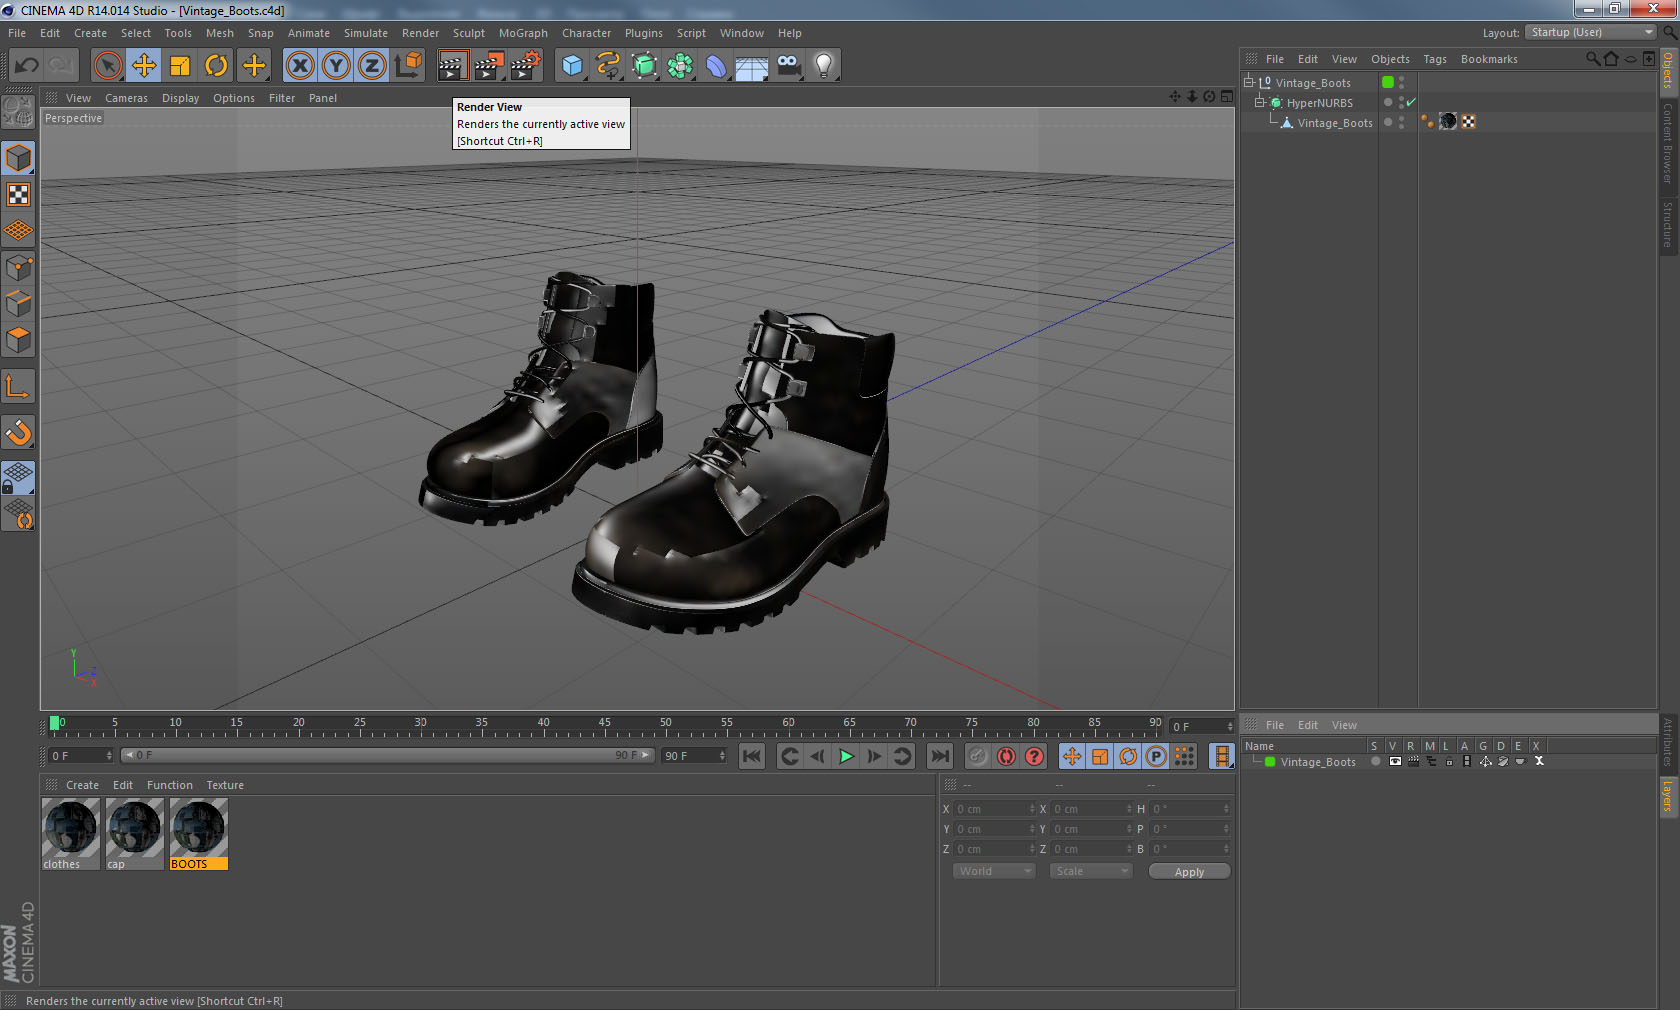Viewport: 1680px width, 1010px height.
Task: Add a camera object icon
Action: pyautogui.click(x=788, y=66)
